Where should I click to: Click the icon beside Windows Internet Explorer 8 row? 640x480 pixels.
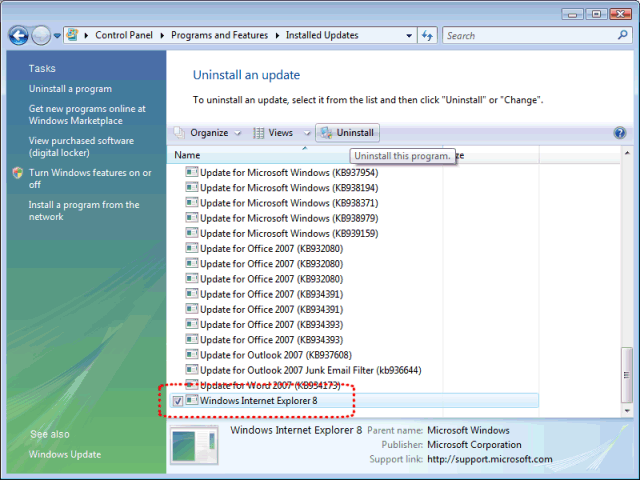point(191,400)
